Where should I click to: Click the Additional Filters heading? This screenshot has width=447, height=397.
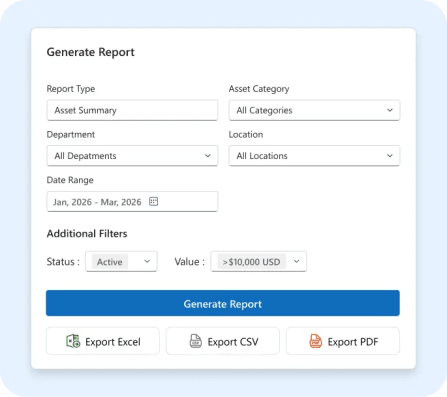[87, 234]
